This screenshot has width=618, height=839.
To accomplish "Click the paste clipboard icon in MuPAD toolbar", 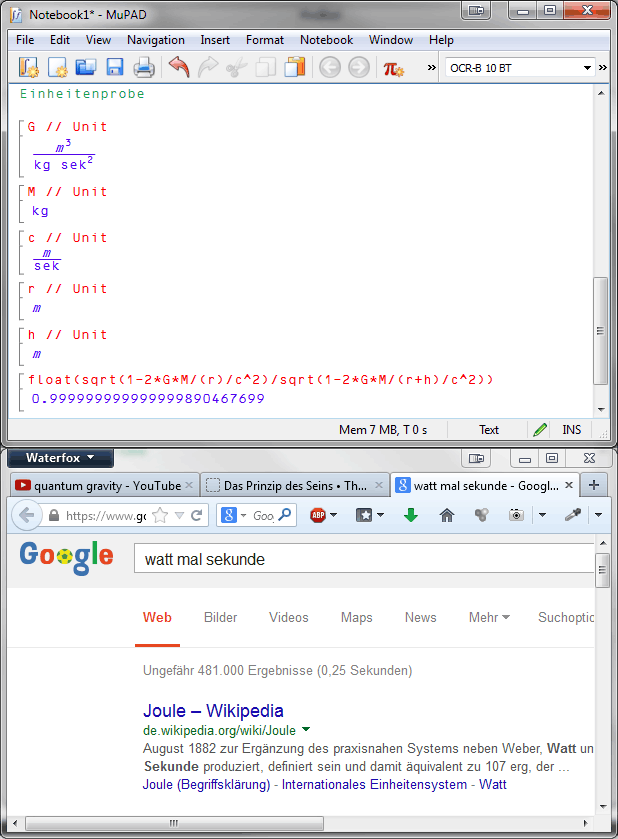I will coord(294,68).
